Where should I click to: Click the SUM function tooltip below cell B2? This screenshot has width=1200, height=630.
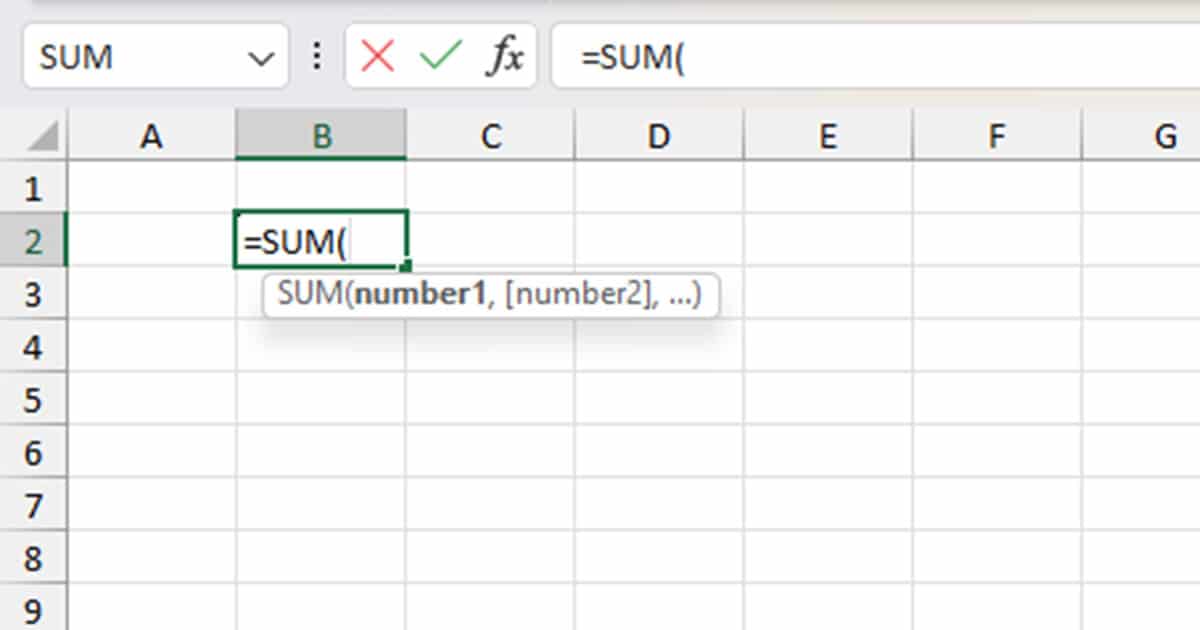point(490,294)
